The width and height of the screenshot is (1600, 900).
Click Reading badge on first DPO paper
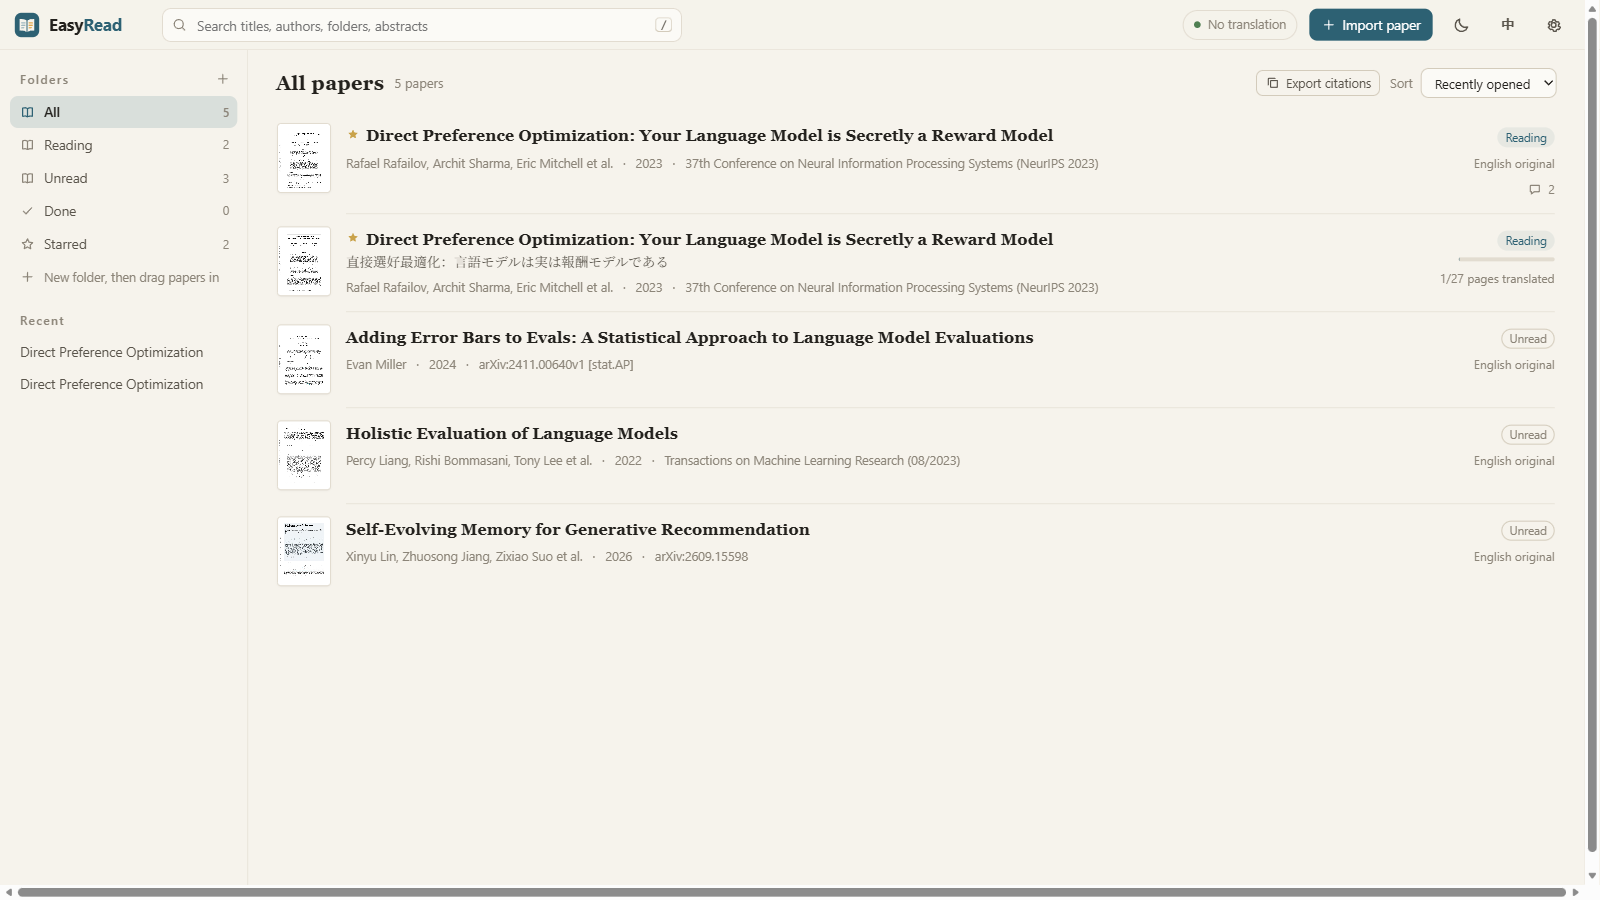pos(1526,138)
